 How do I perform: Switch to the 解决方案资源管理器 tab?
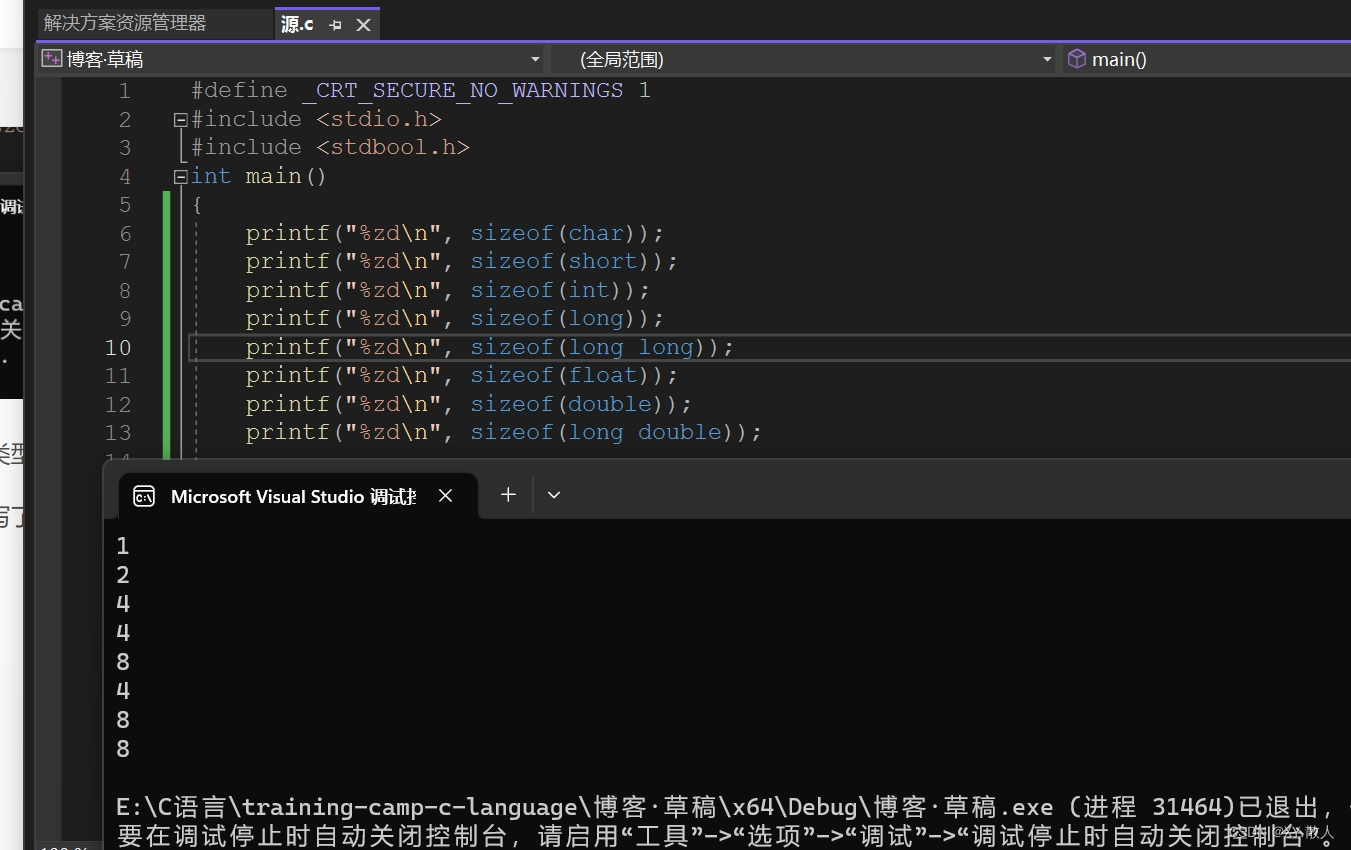tap(125, 23)
